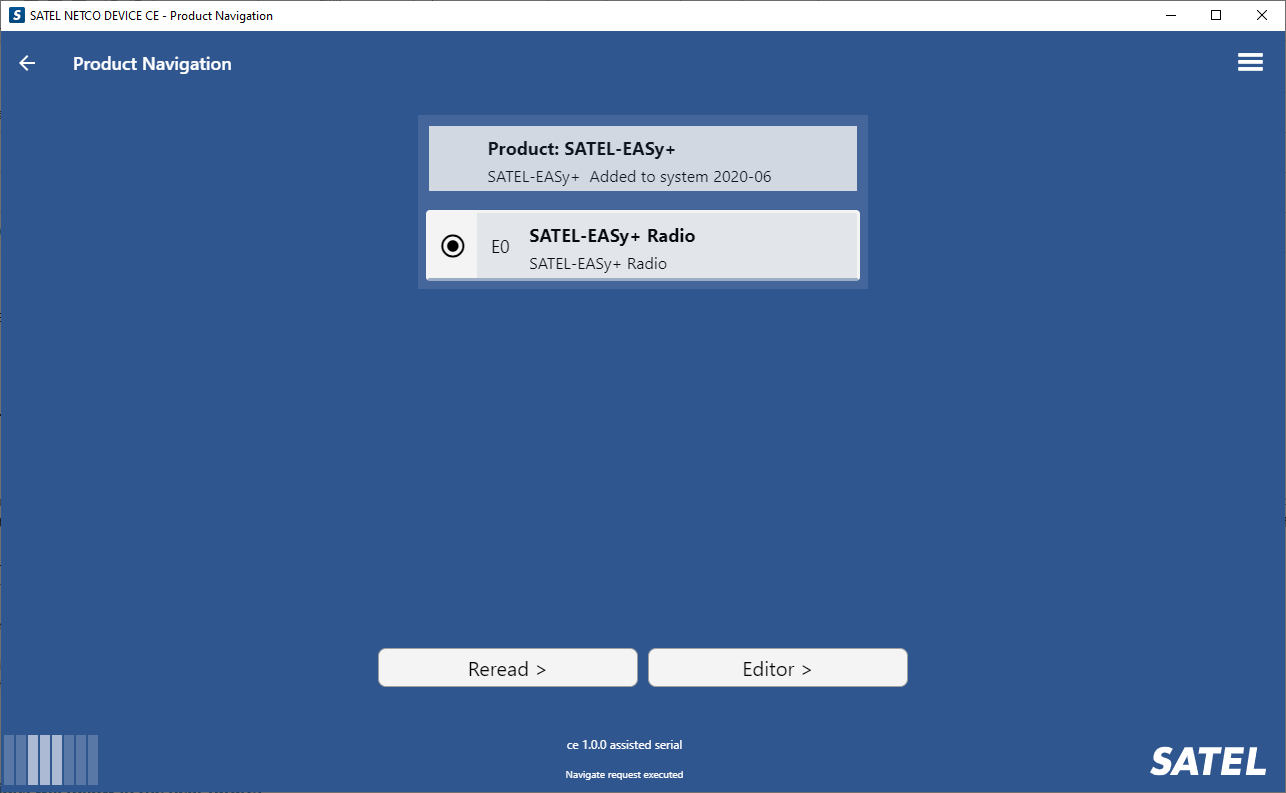The image size is (1286, 793).
Task: Click the activity indicator bars
Action: coord(51,760)
